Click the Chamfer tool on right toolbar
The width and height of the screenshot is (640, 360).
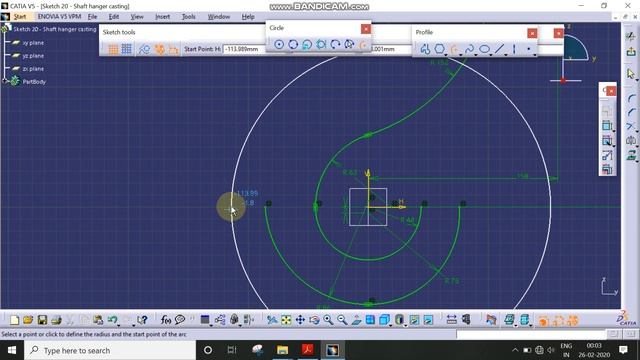click(631, 112)
